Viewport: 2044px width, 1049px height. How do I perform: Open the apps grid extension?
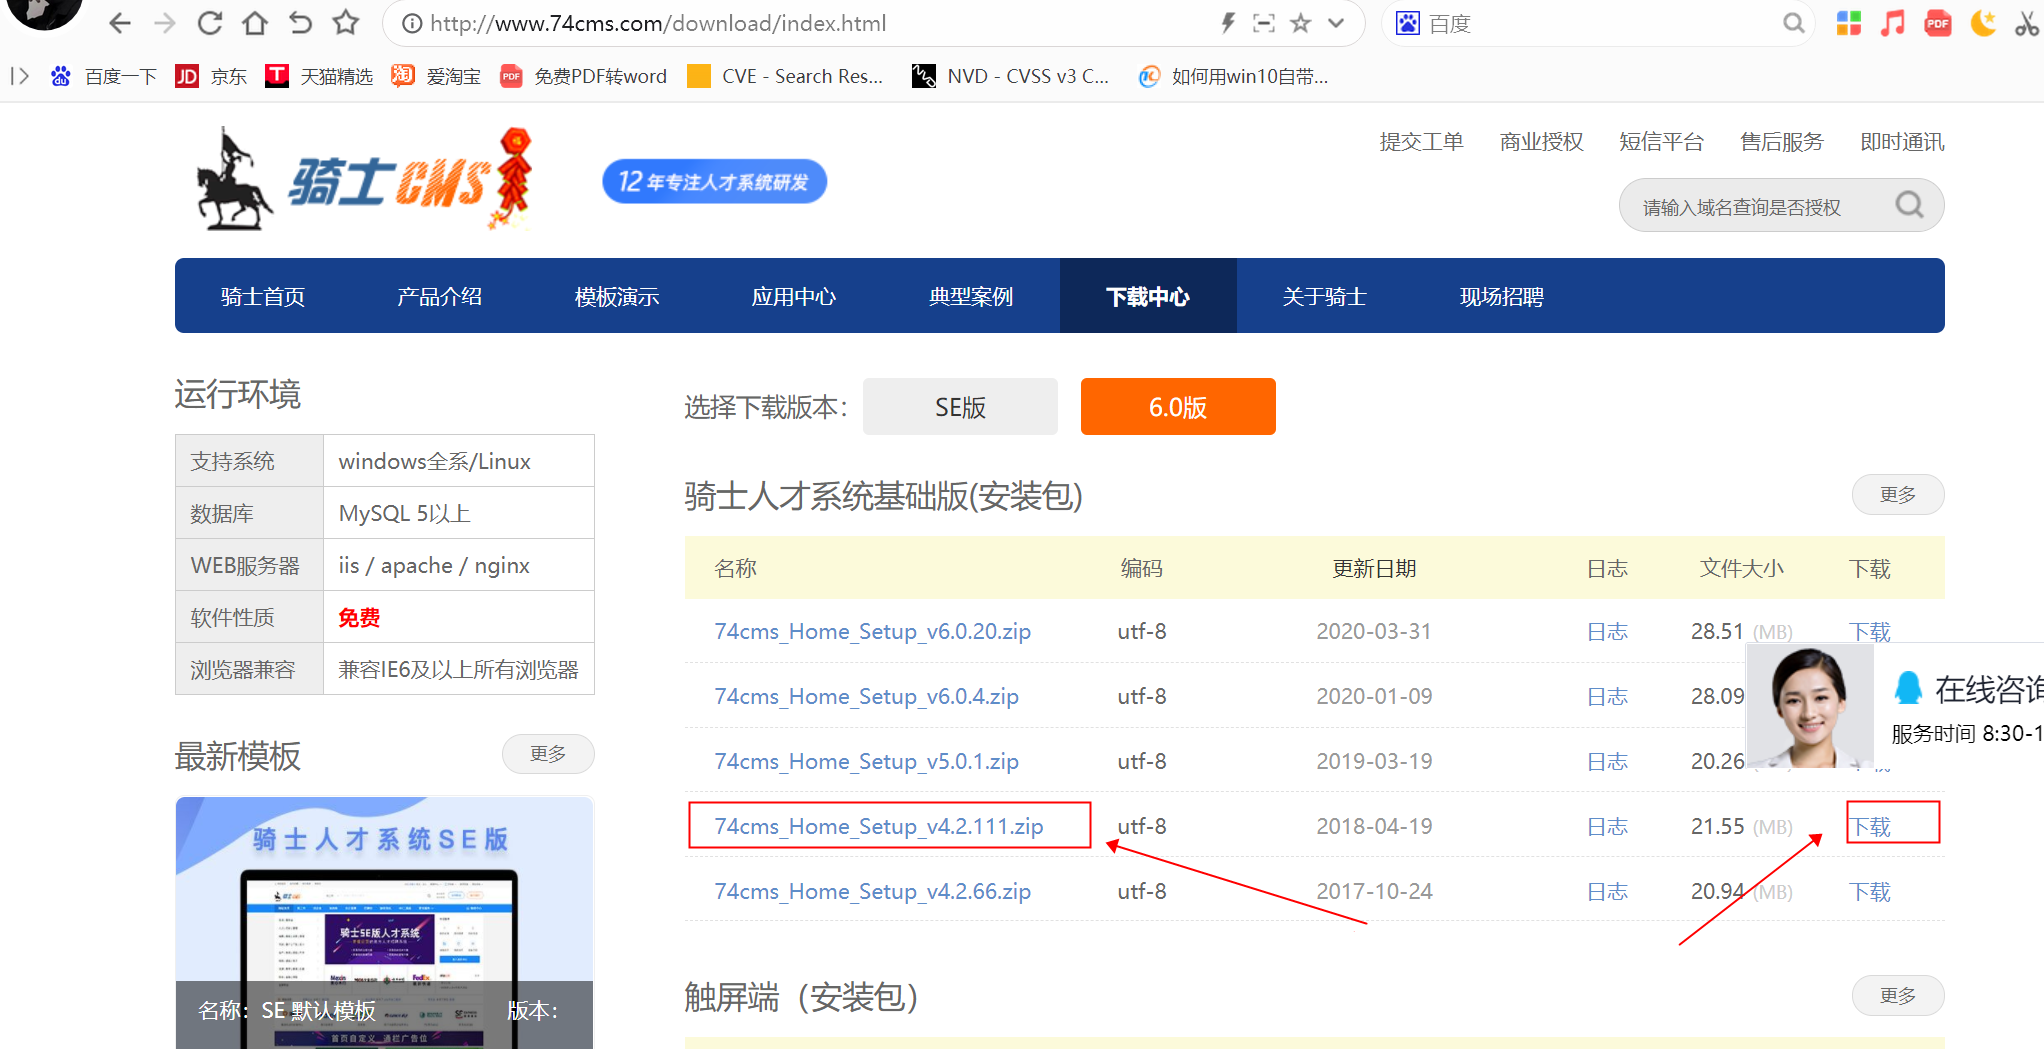(1848, 22)
